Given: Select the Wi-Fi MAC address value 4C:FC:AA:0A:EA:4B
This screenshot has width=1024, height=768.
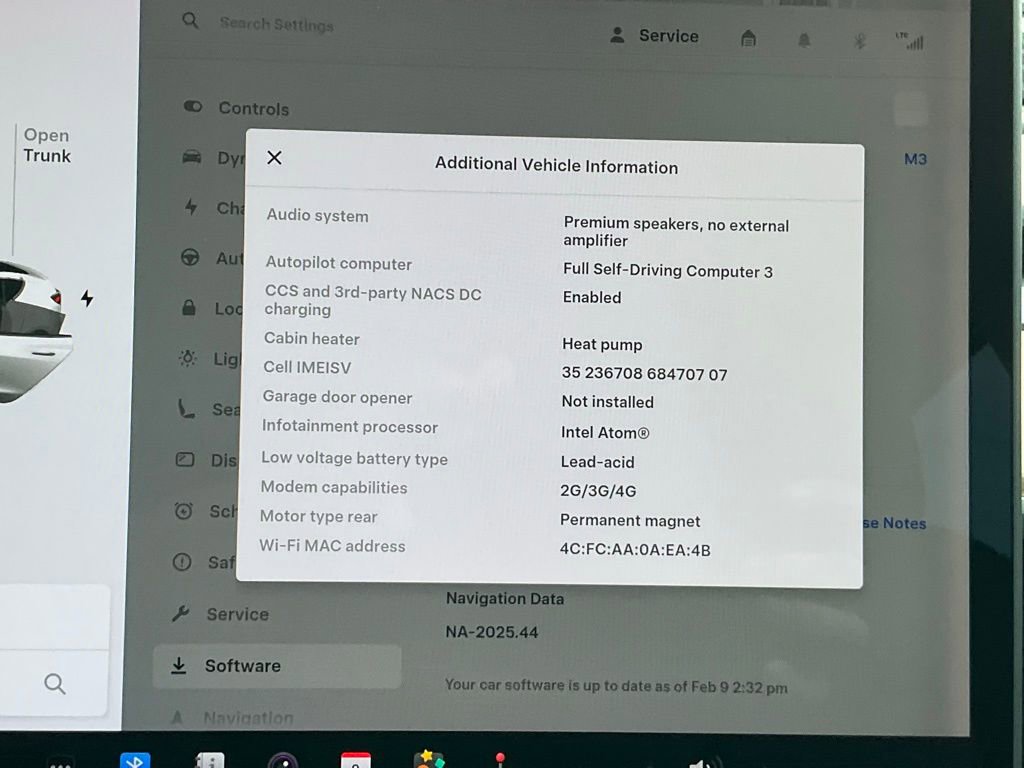Looking at the screenshot, I should coord(635,549).
